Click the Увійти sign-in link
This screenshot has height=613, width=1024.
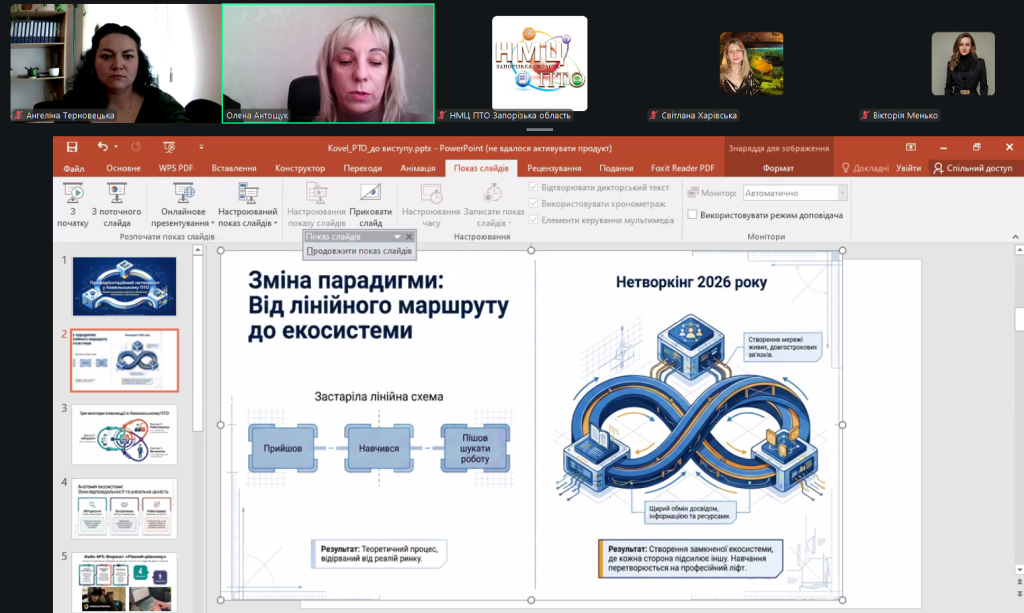click(908, 168)
